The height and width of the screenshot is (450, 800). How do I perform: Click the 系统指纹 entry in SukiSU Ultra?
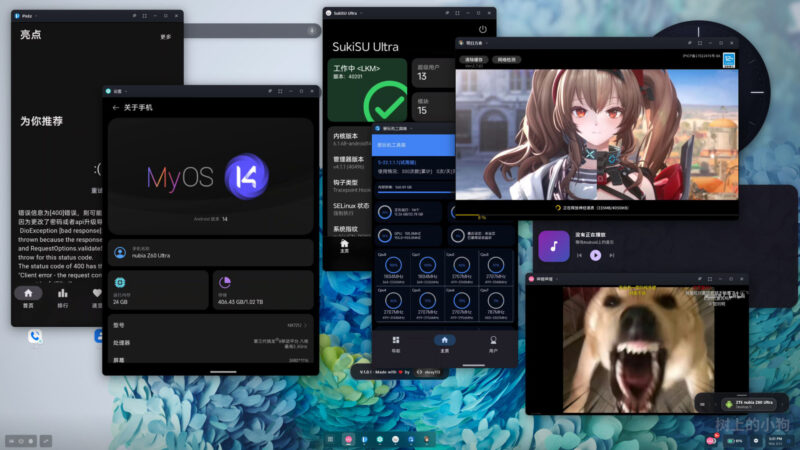point(352,231)
